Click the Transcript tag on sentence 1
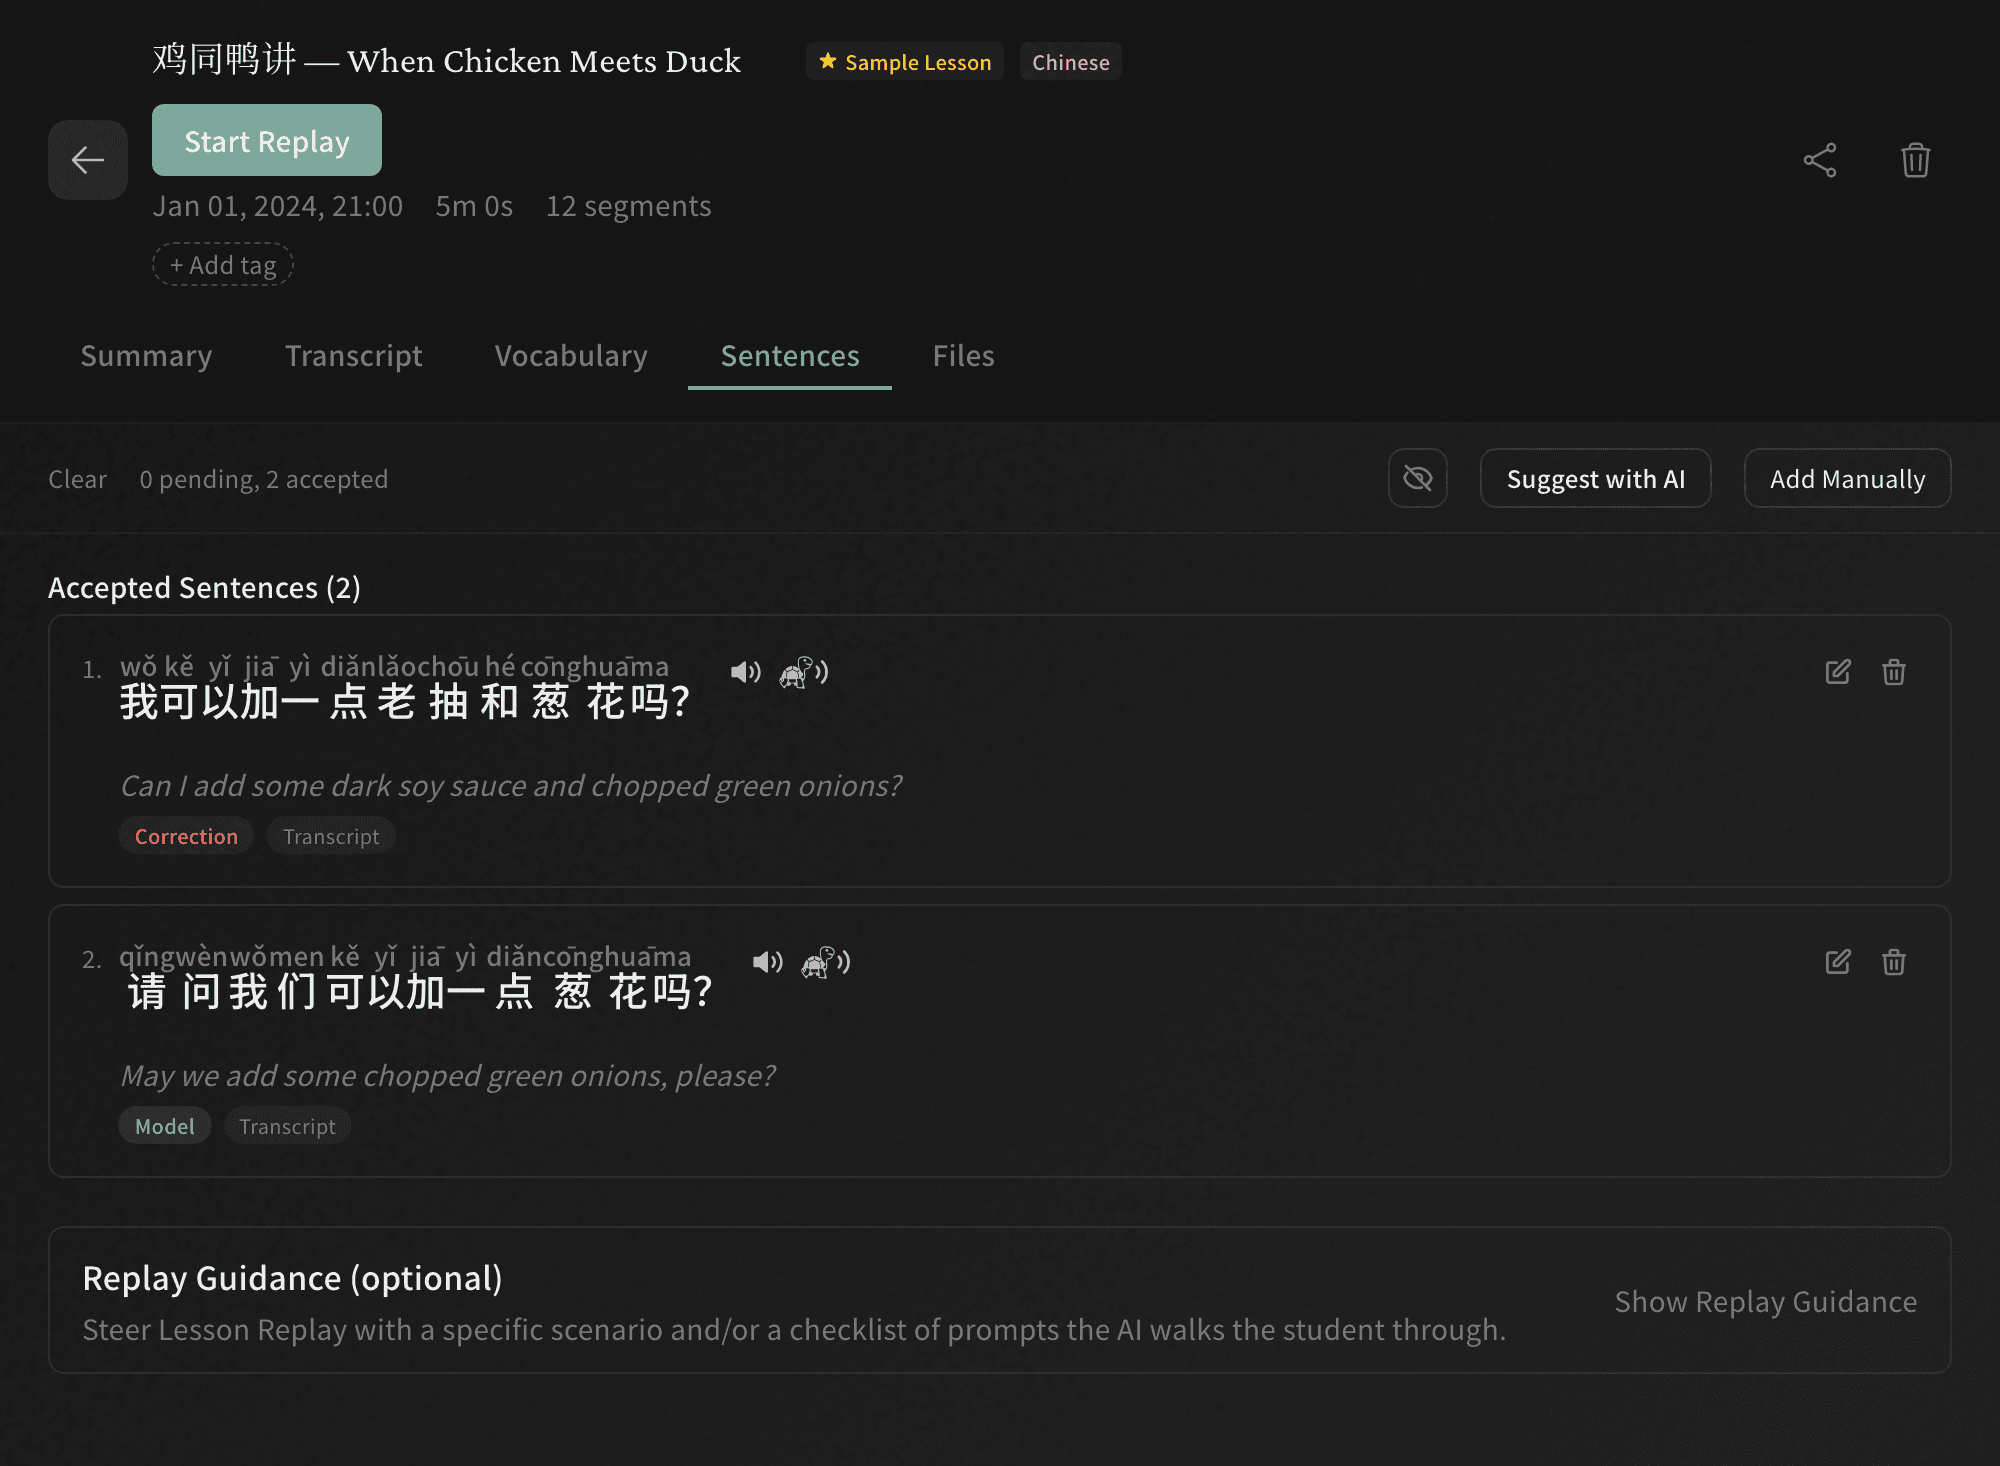The height and width of the screenshot is (1466, 2000). [331, 836]
